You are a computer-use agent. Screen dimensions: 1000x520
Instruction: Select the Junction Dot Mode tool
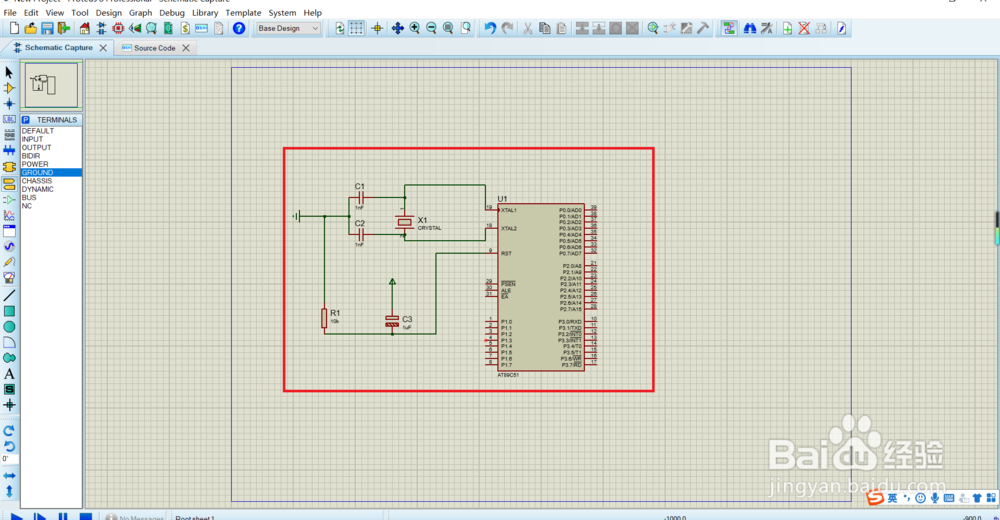pyautogui.click(x=9, y=103)
